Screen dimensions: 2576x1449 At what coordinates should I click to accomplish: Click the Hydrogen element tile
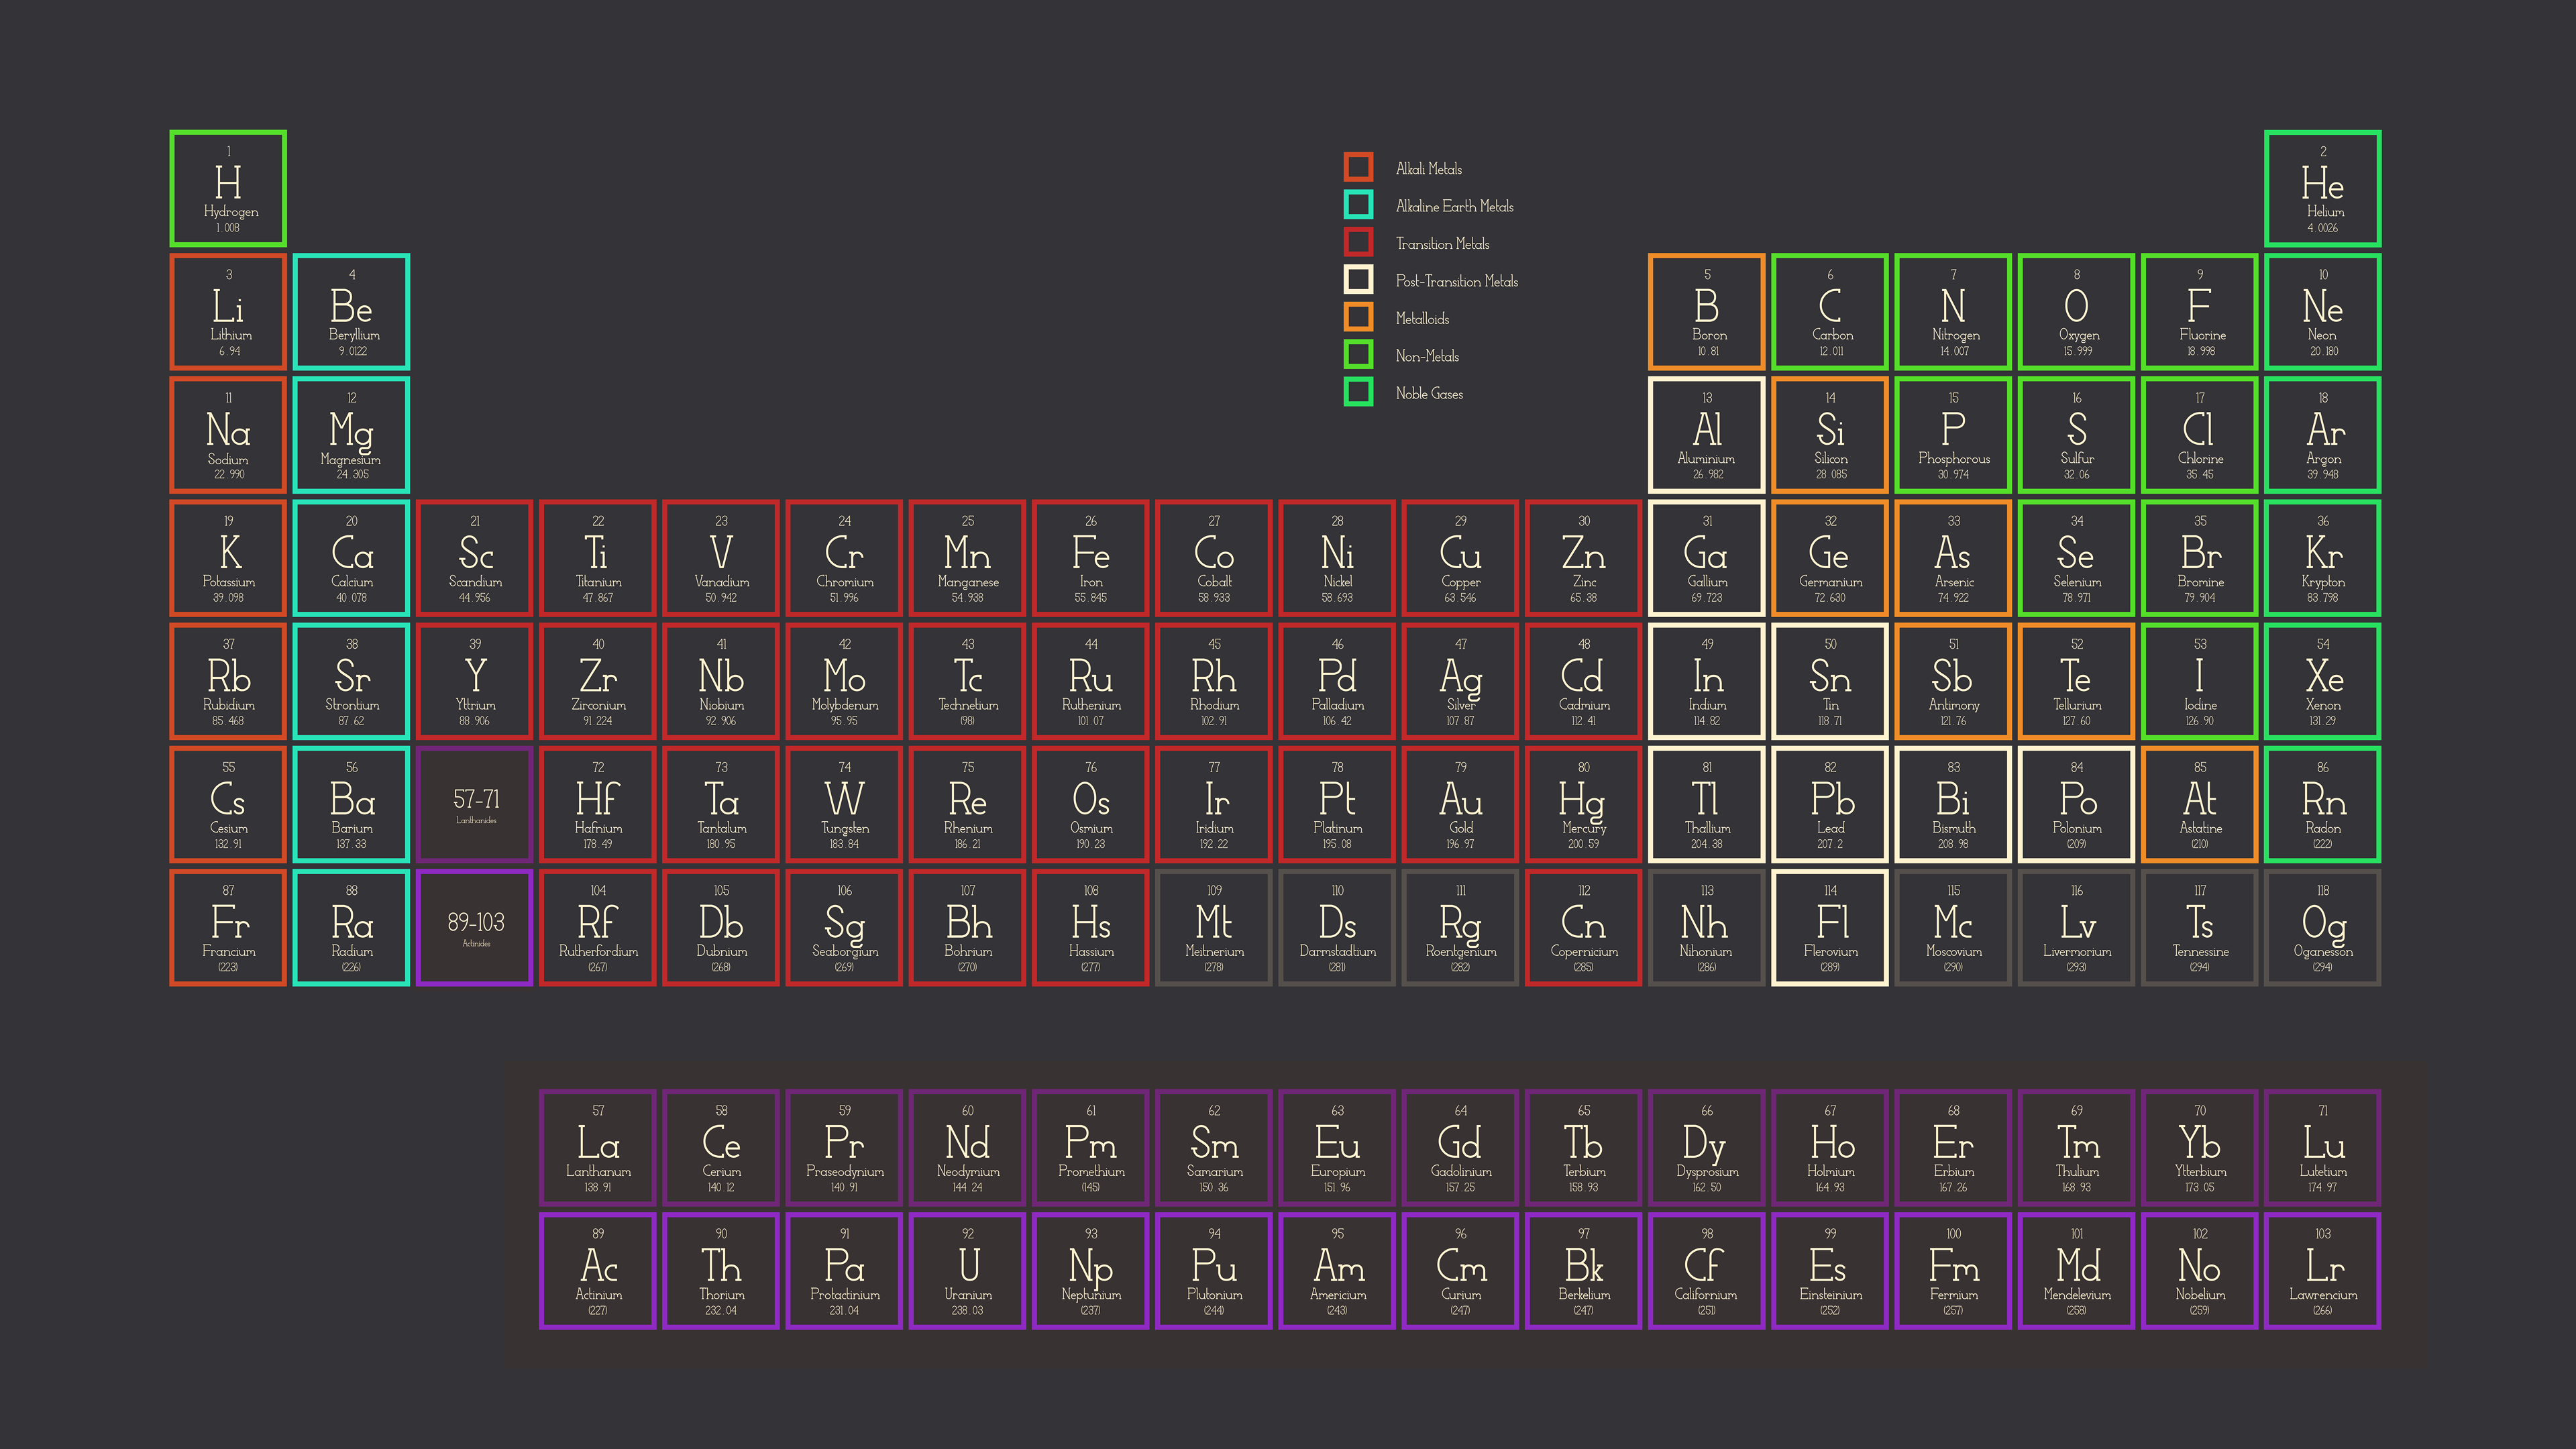click(228, 188)
